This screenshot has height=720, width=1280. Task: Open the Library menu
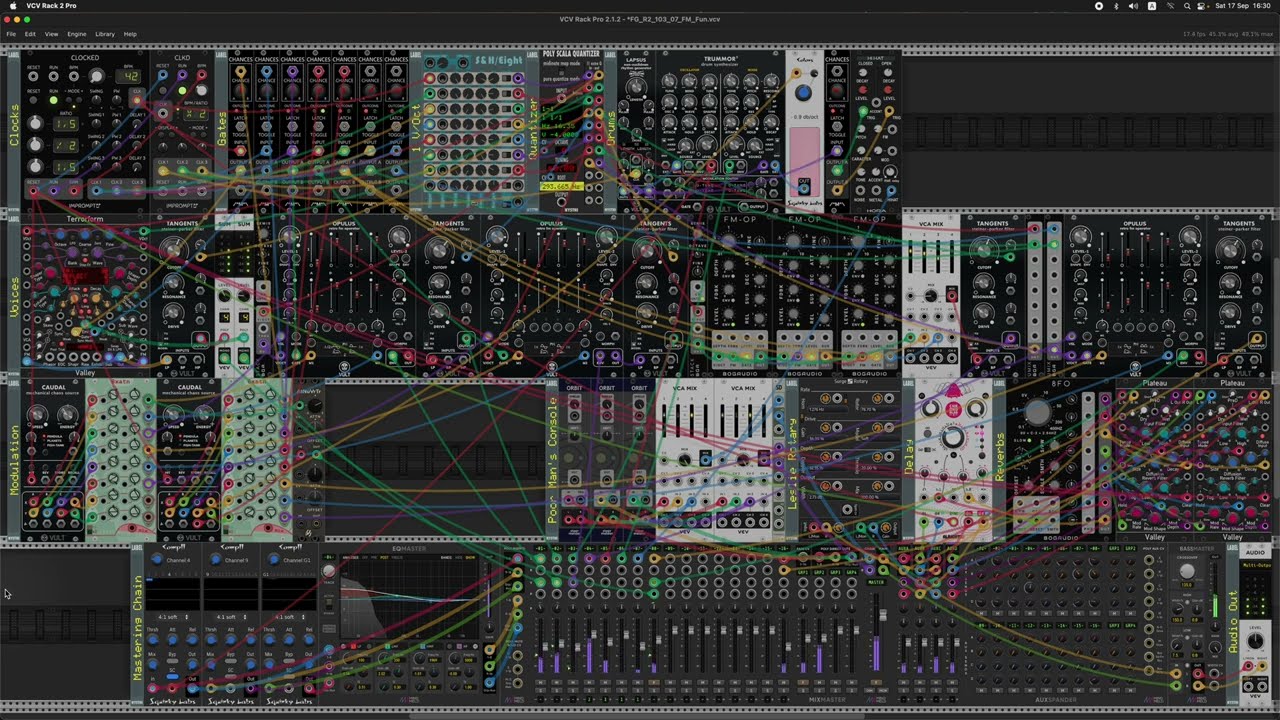[x=105, y=34]
